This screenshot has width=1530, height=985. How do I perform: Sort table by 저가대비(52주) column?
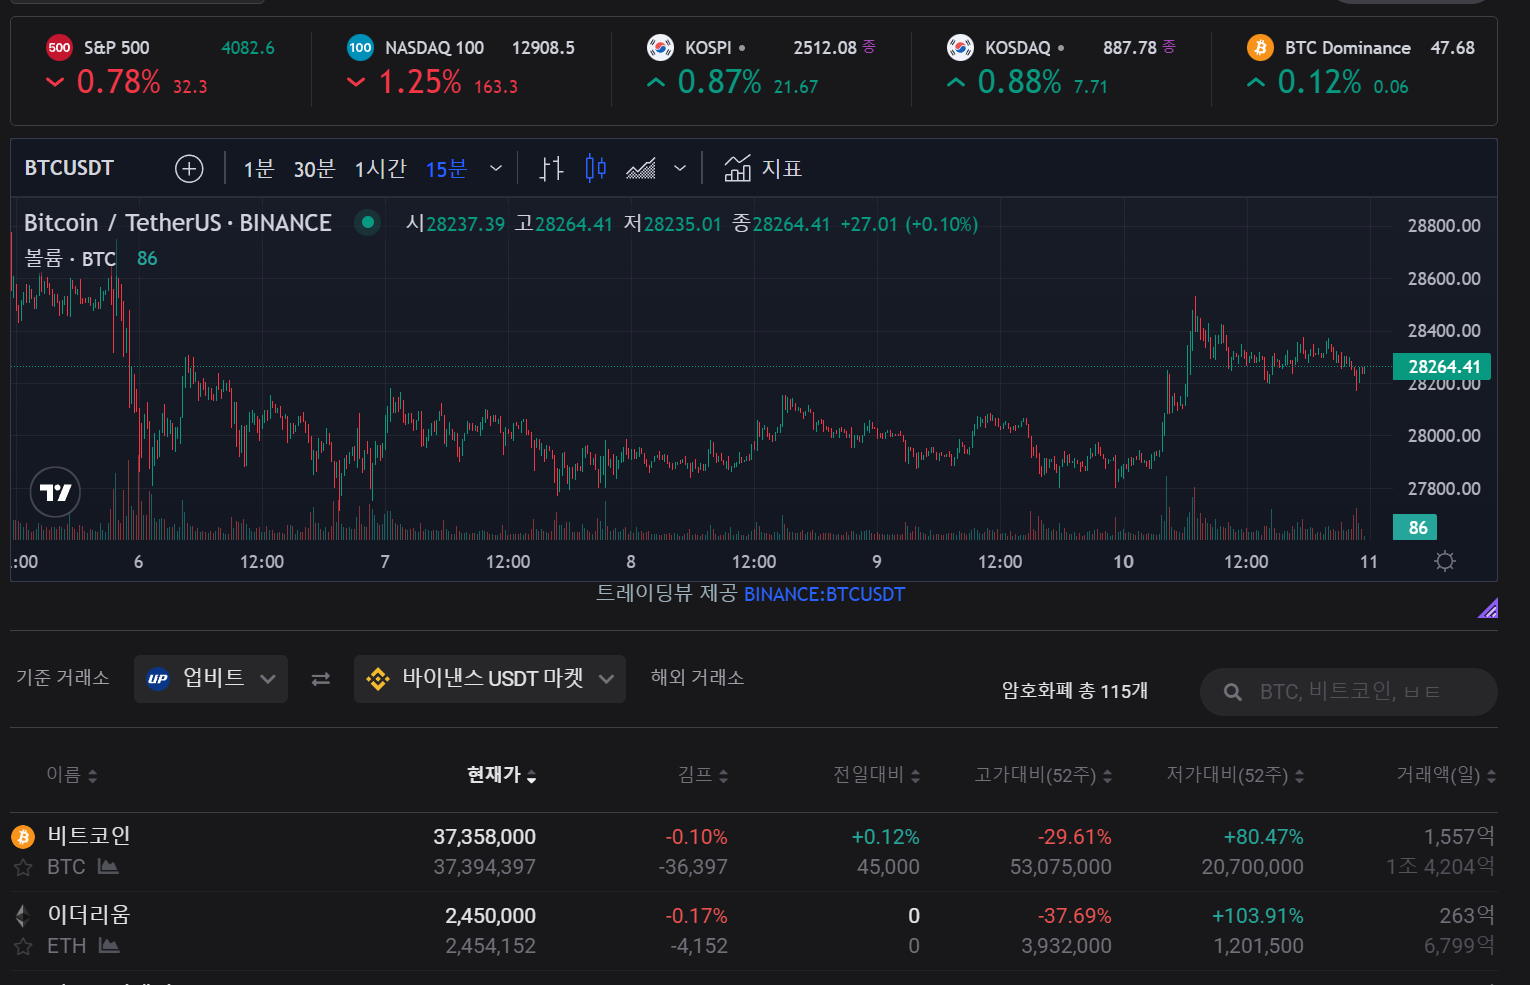pyautogui.click(x=1236, y=775)
